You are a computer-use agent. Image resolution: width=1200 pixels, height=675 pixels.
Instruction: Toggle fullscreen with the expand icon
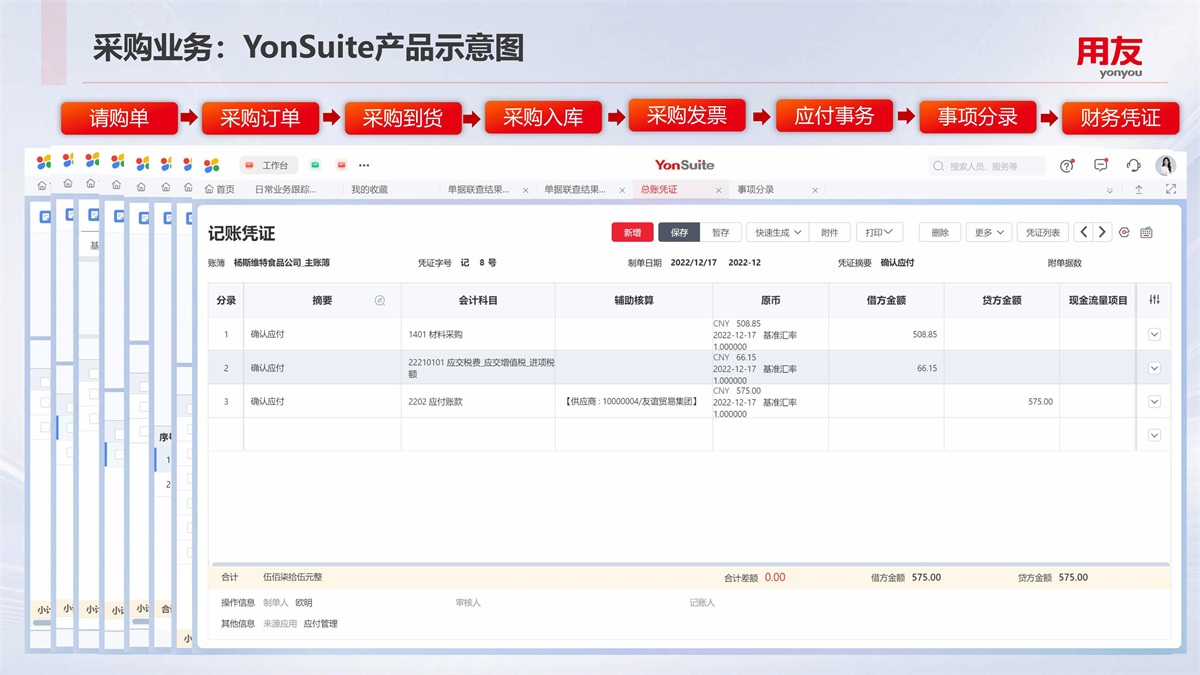pyautogui.click(x=1171, y=189)
